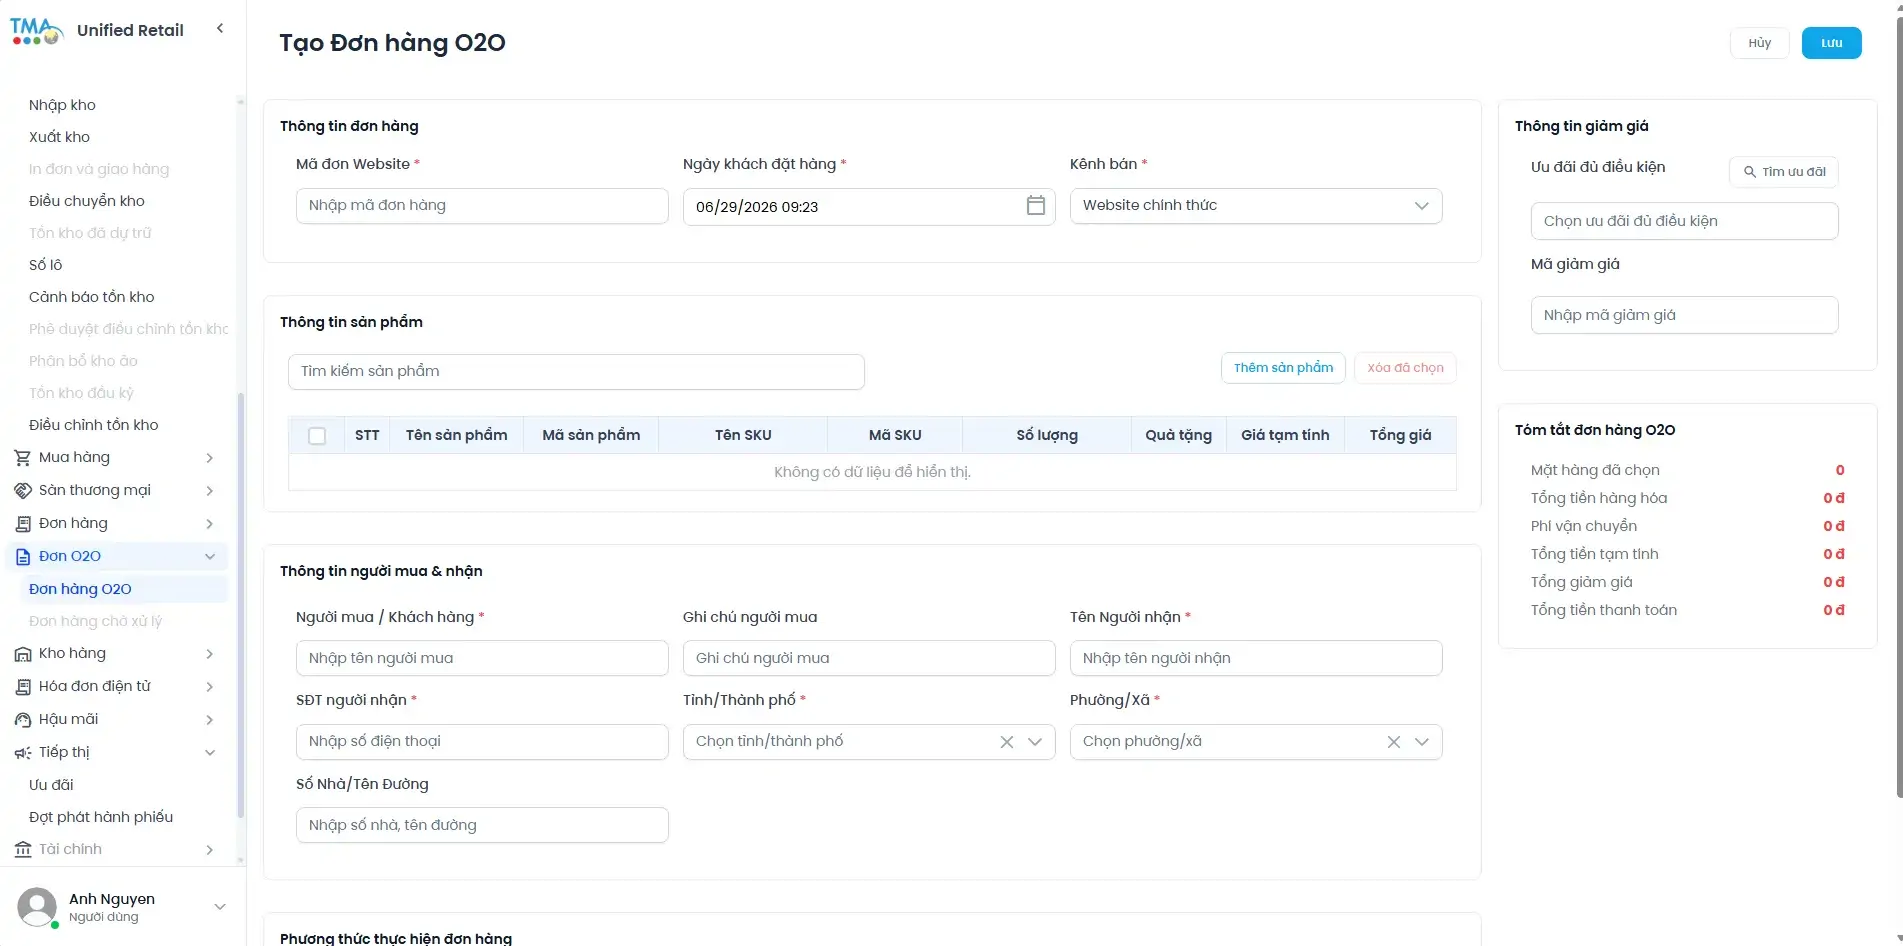Viewport: 1903px width, 946px height.
Task: Click the Lưu button
Action: click(1832, 43)
